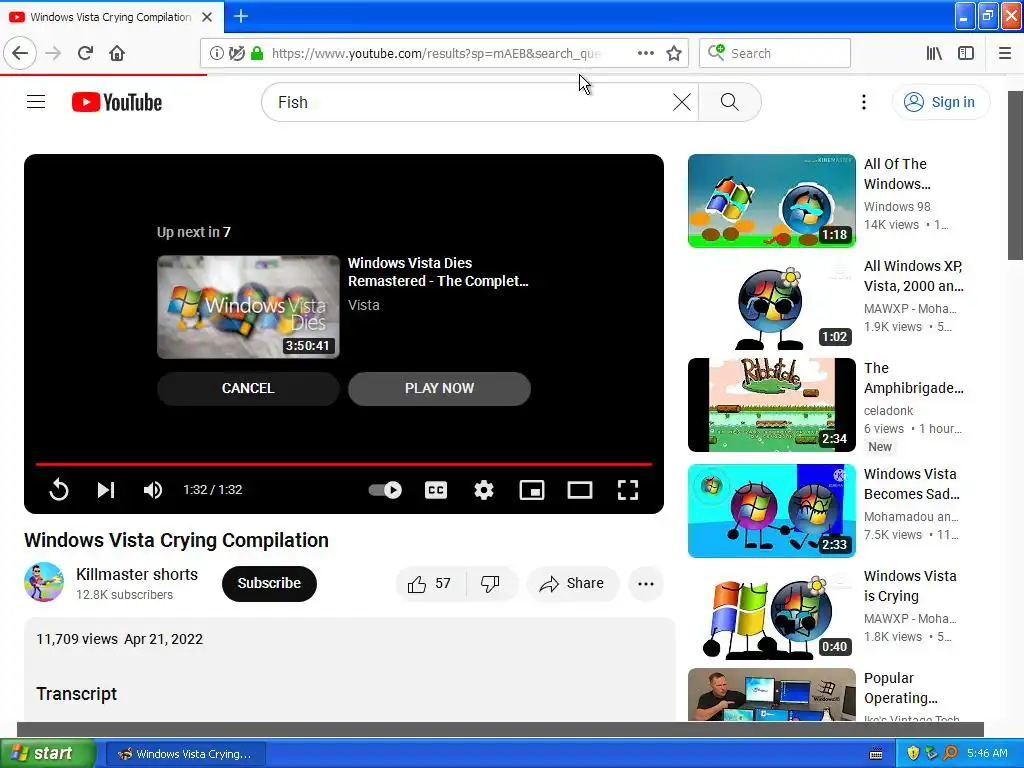Show site information icon
1024x768 pixels.
coord(216,53)
